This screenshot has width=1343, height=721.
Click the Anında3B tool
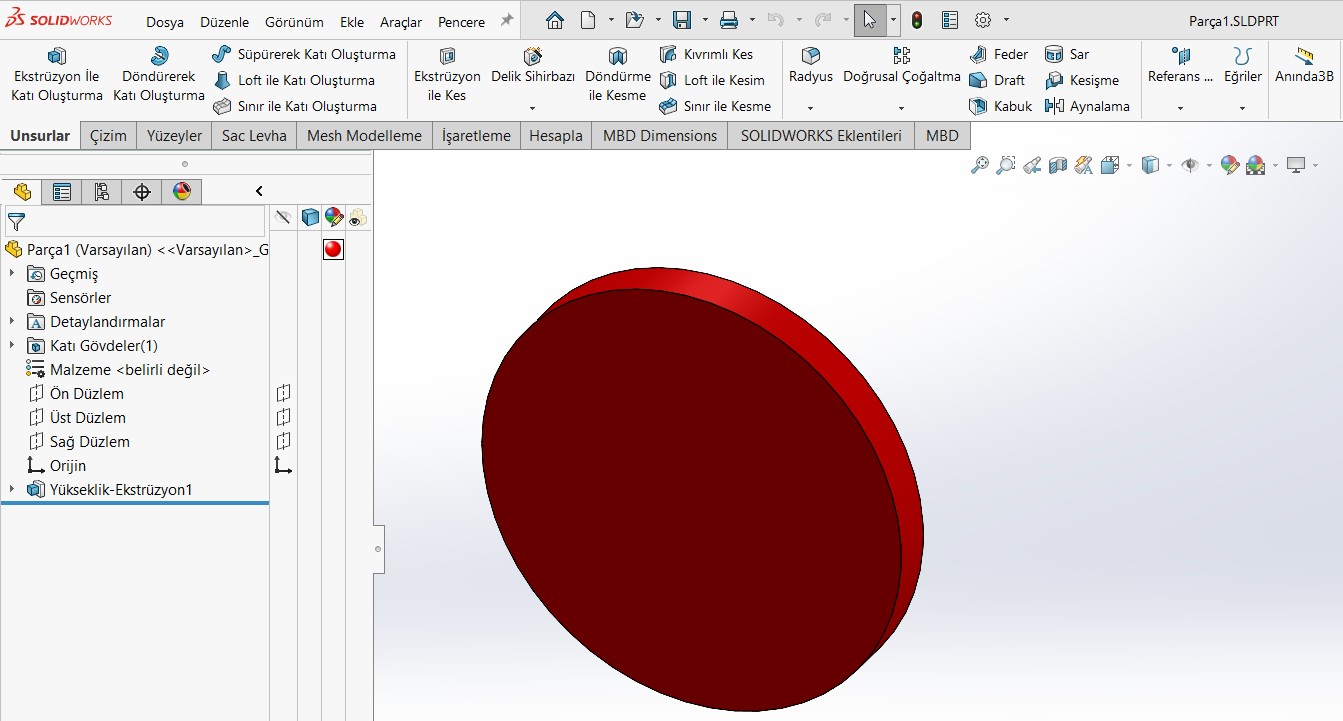coord(1304,66)
